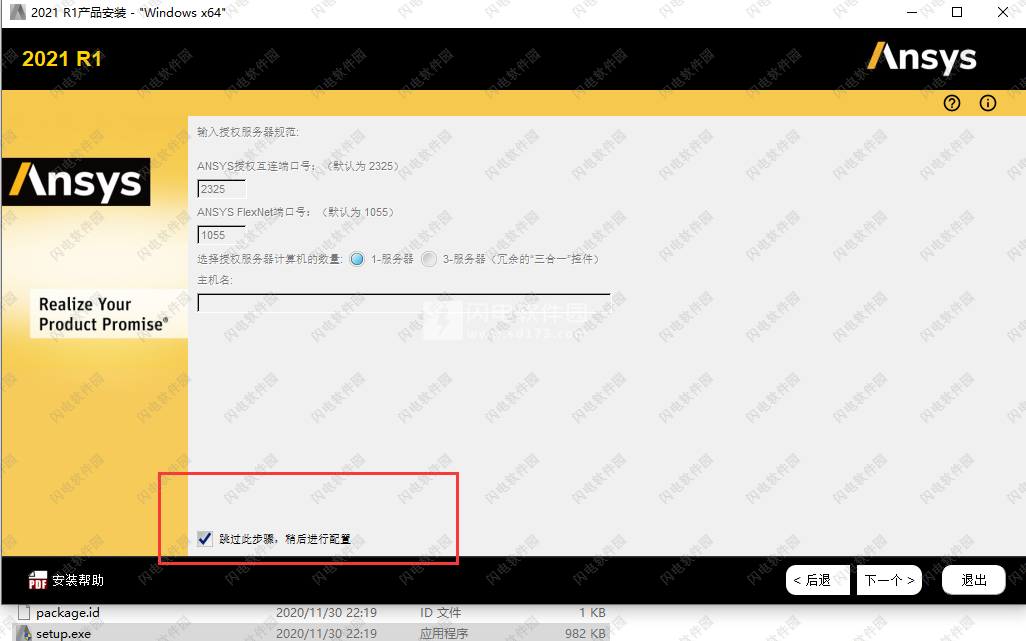
Task: Maximize the installer window
Action: [957, 12]
